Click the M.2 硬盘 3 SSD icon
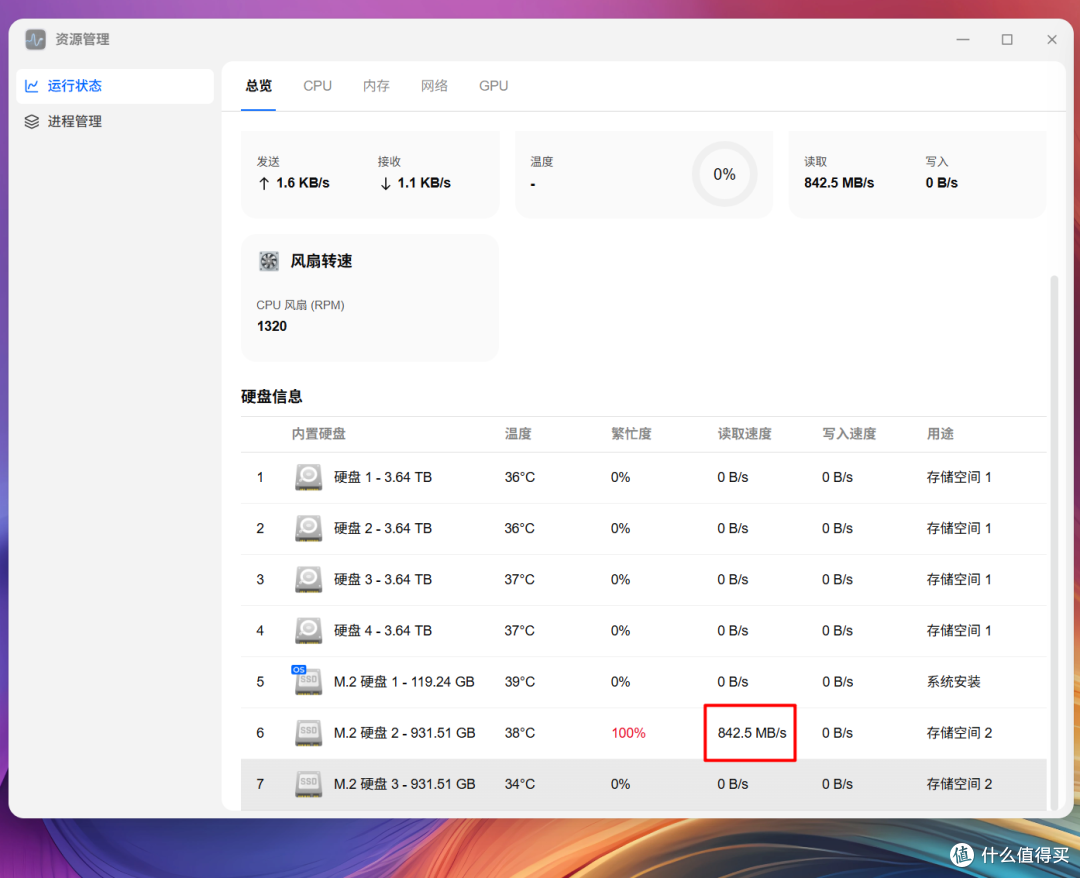Viewport: 1080px width, 878px height. tap(309, 784)
